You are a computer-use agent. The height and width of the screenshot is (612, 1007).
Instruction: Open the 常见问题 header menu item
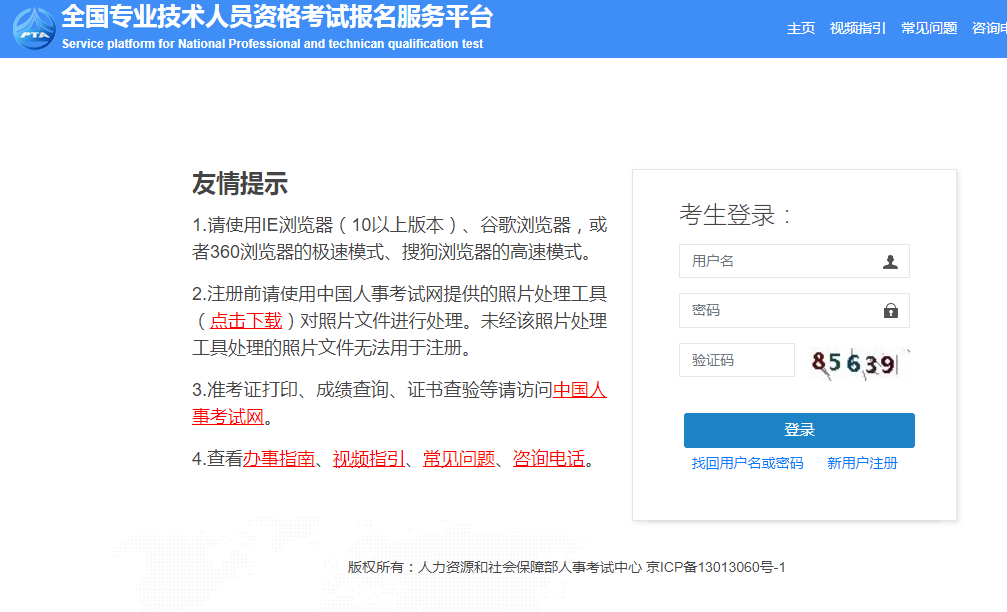point(929,28)
